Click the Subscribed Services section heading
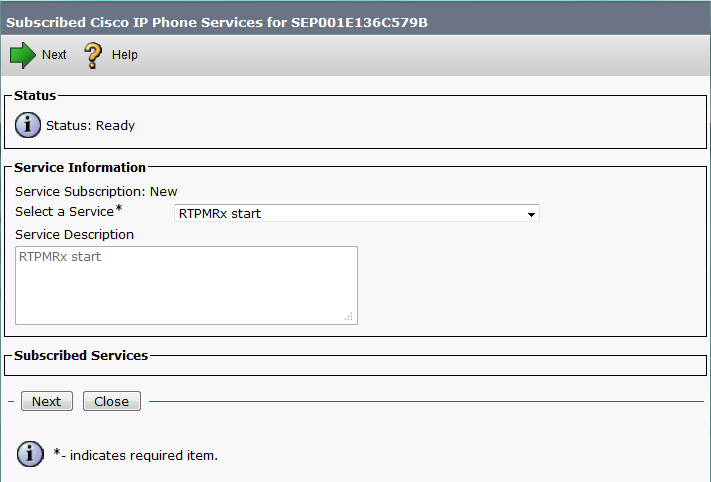The image size is (711, 482). click(81, 355)
